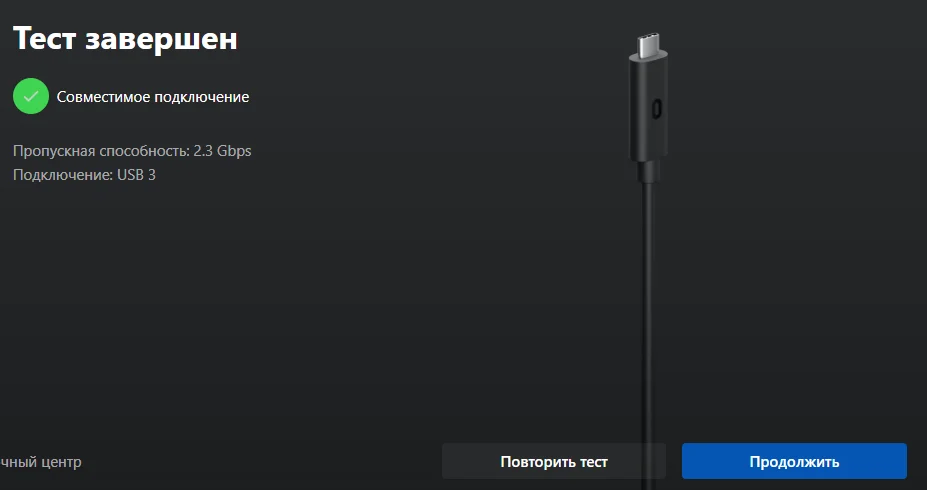Click the Пропускная способность bandwidth line

132,151
